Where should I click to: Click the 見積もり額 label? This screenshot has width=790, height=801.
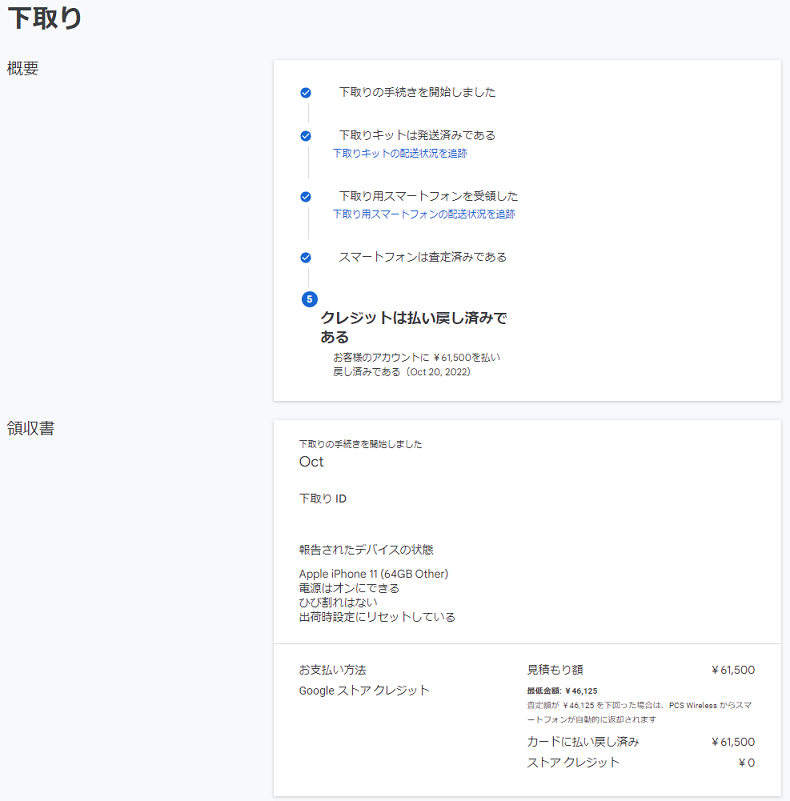(555, 670)
